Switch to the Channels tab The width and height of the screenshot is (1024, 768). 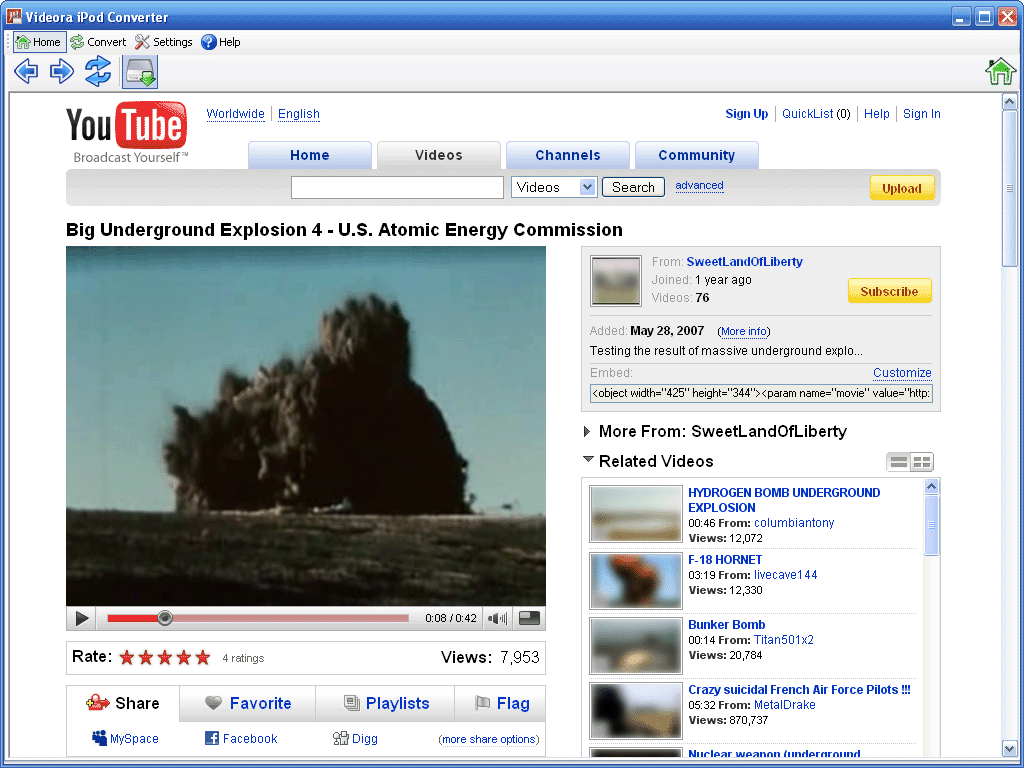click(568, 155)
